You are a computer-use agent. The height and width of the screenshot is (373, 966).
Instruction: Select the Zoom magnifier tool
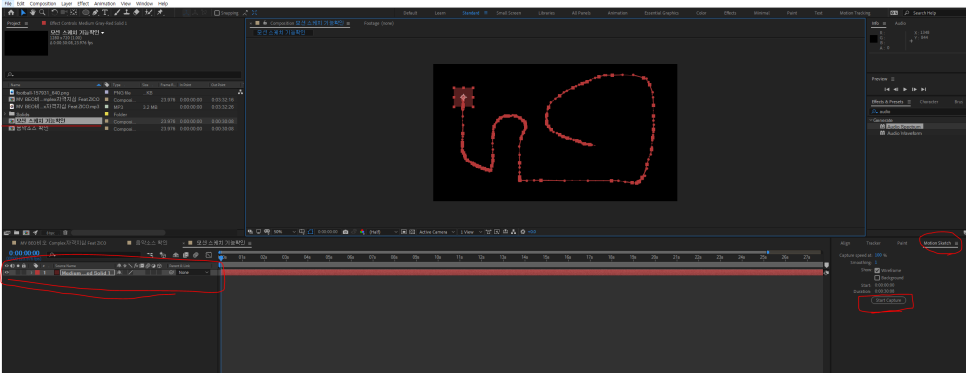pyautogui.click(x=41, y=12)
